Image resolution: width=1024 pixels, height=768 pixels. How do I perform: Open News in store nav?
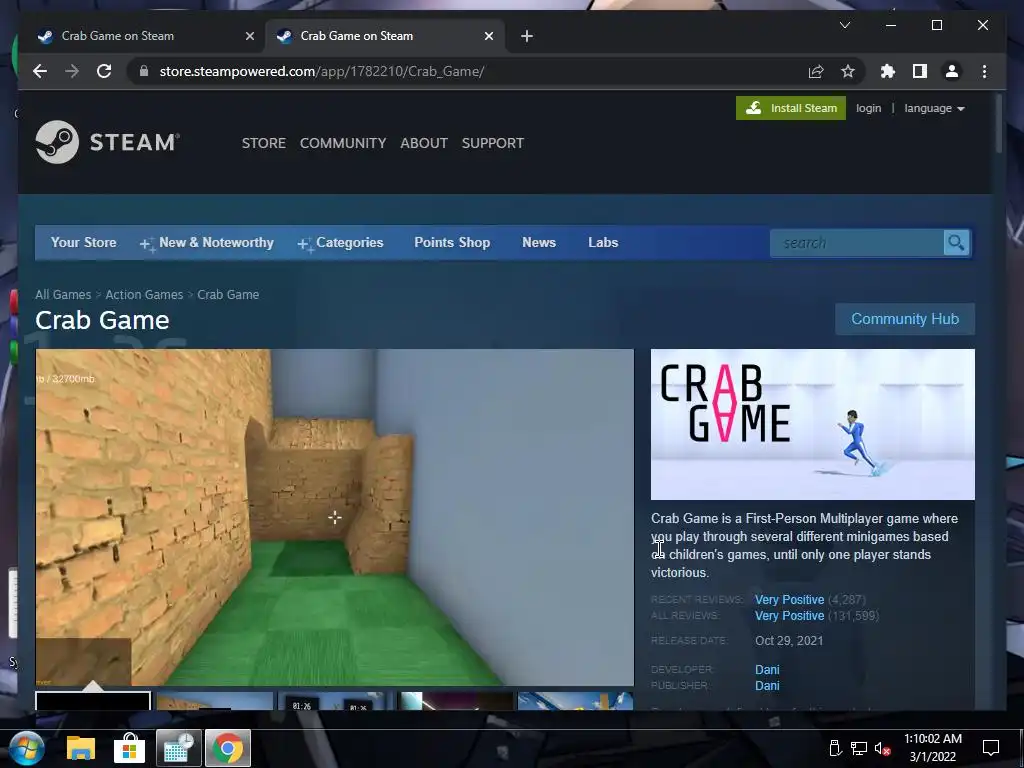coord(539,242)
